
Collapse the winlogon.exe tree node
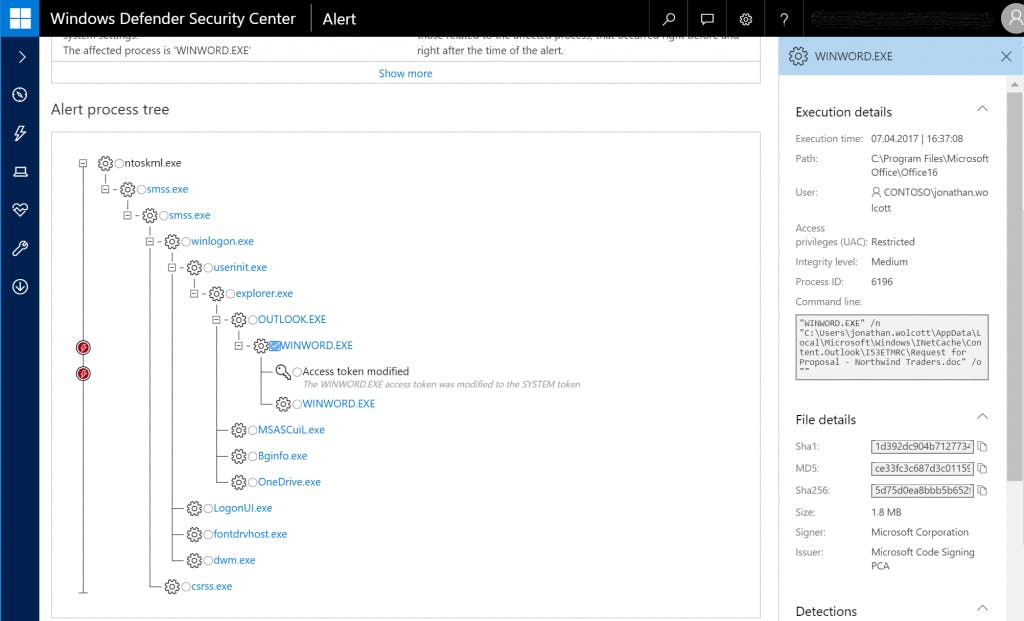(149, 241)
